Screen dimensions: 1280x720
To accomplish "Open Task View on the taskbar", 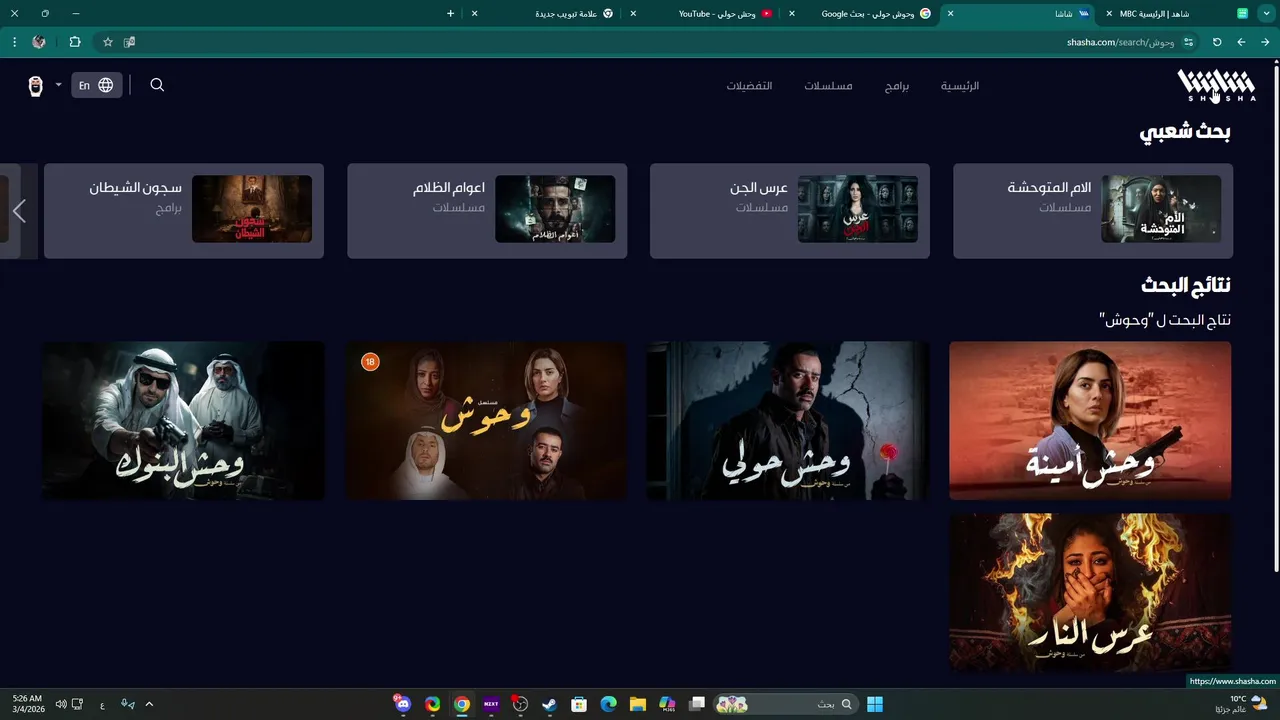I will tap(697, 704).
